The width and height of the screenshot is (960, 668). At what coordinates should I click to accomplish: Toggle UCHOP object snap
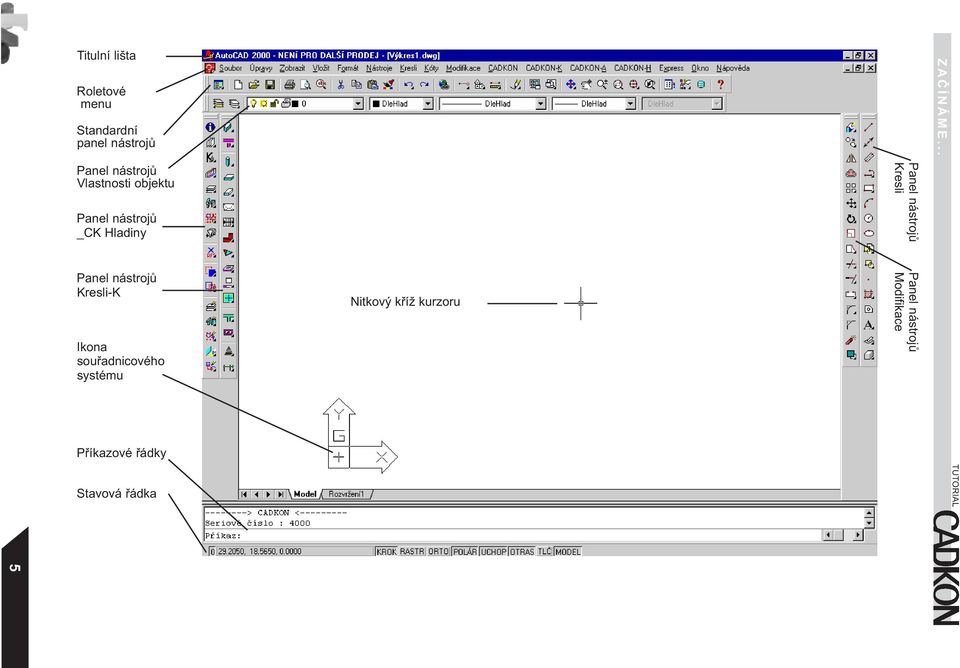coord(493,552)
